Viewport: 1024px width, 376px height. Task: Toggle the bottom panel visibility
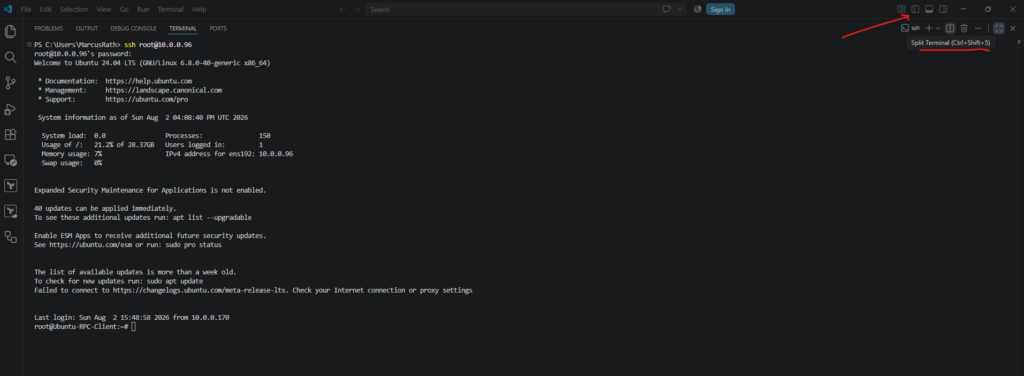pyautogui.click(x=929, y=9)
